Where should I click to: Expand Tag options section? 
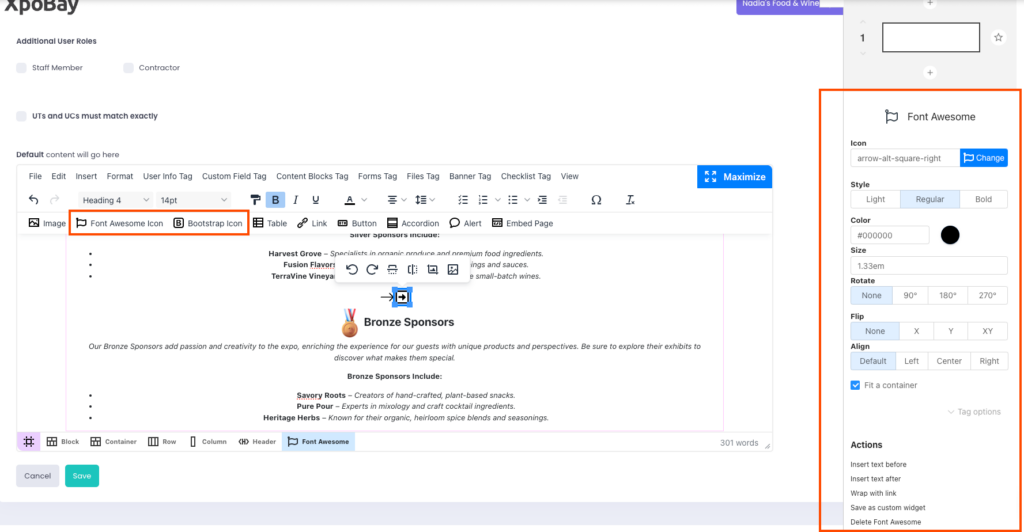click(973, 412)
